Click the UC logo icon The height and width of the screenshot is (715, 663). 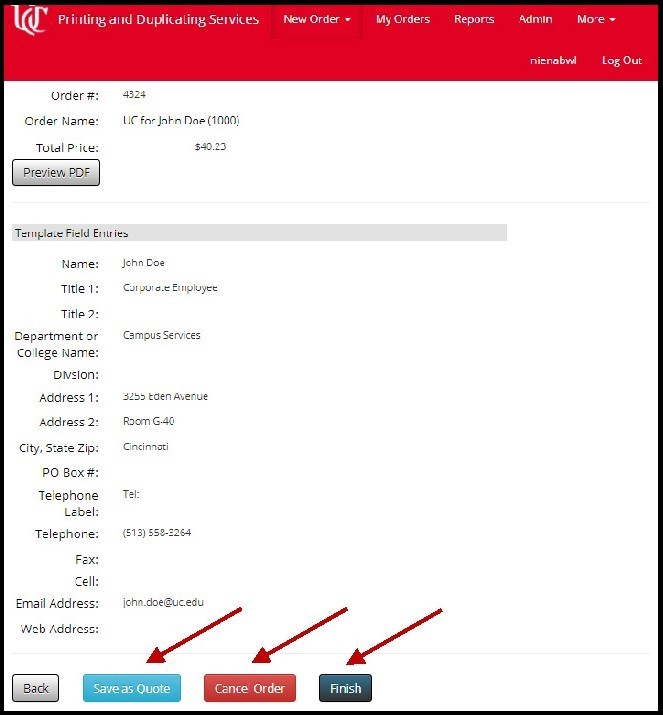coord(30,18)
